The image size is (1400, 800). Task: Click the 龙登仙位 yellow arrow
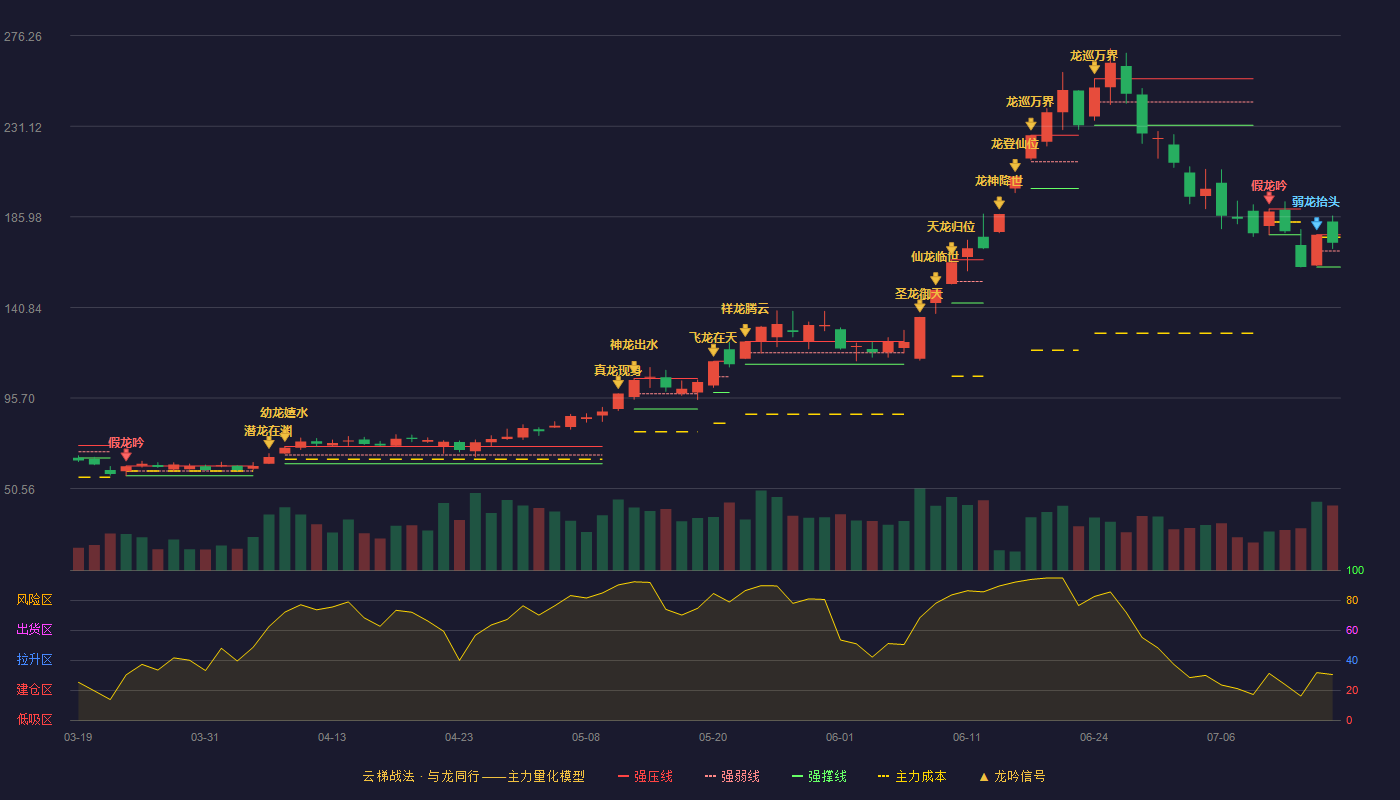[1015, 166]
